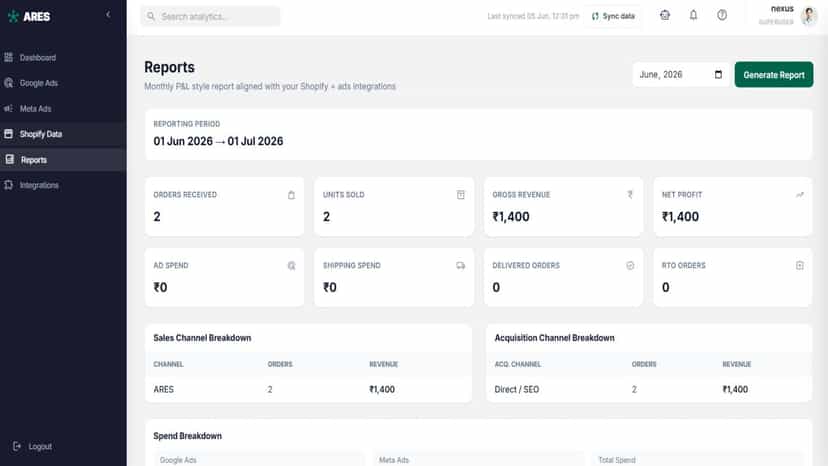
Task: Open the support headset icon in header
Action: click(665, 15)
